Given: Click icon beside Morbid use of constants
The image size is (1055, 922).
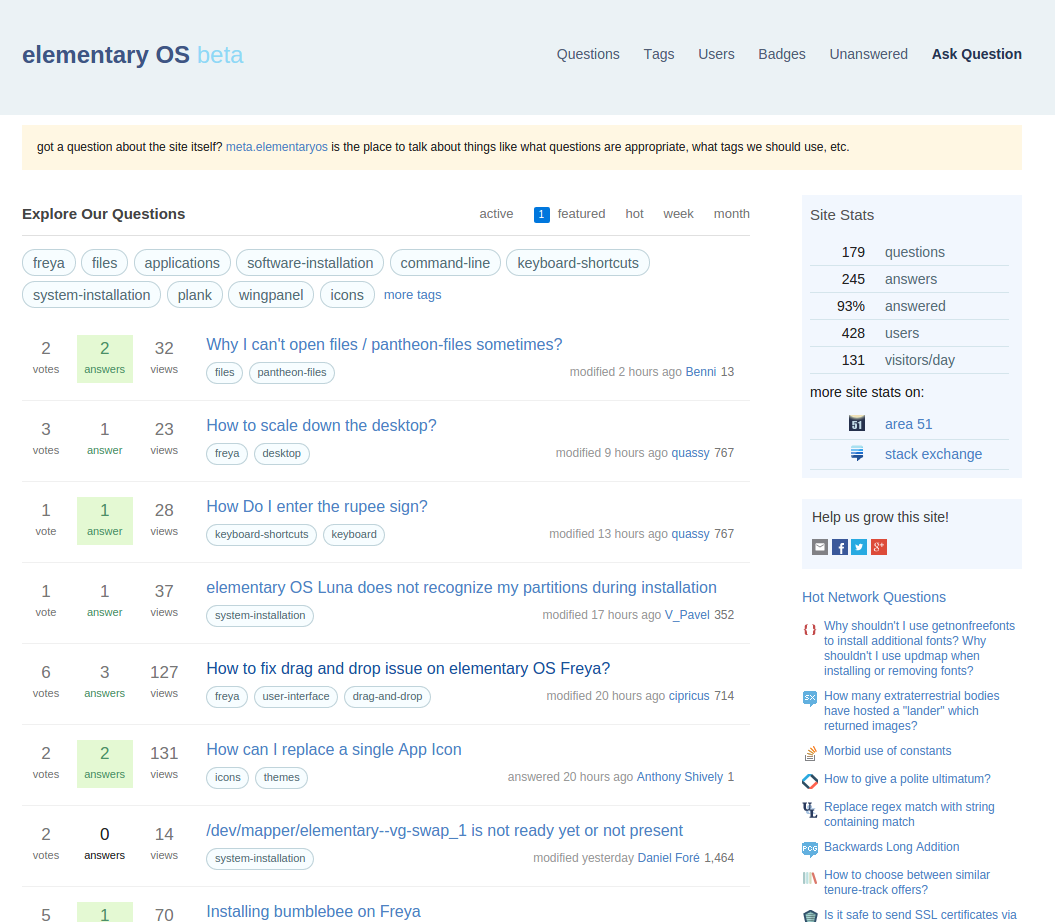Looking at the screenshot, I should coord(810,754).
